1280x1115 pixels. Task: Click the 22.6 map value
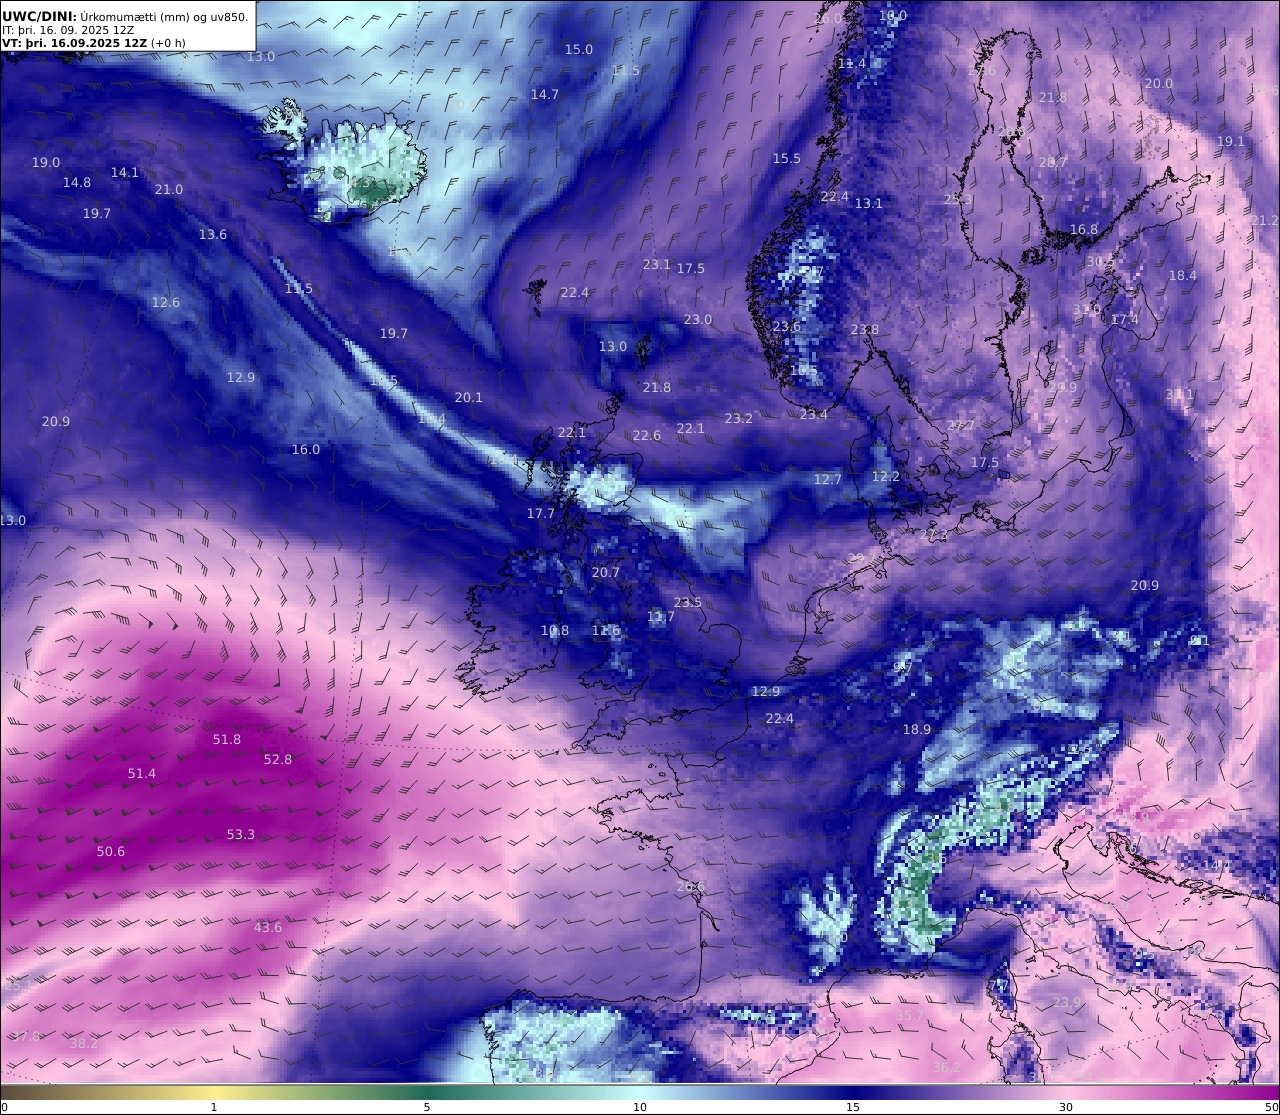coord(647,435)
